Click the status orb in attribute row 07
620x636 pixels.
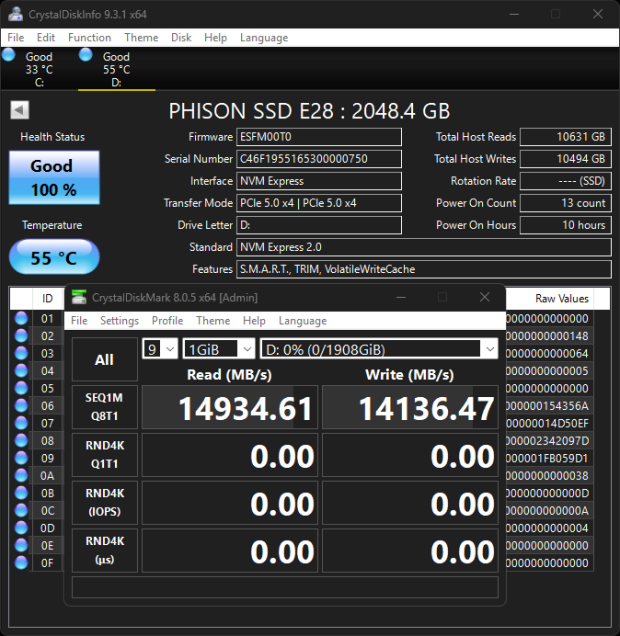pyautogui.click(x=21, y=423)
